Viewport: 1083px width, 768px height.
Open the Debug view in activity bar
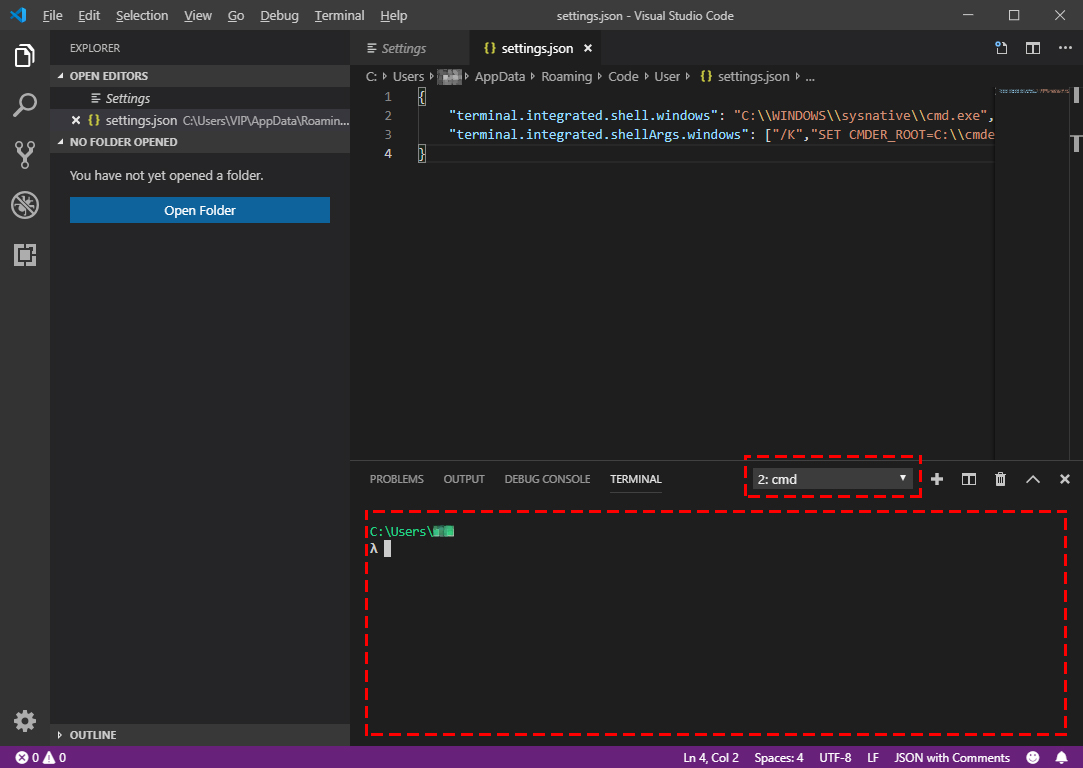pos(25,205)
